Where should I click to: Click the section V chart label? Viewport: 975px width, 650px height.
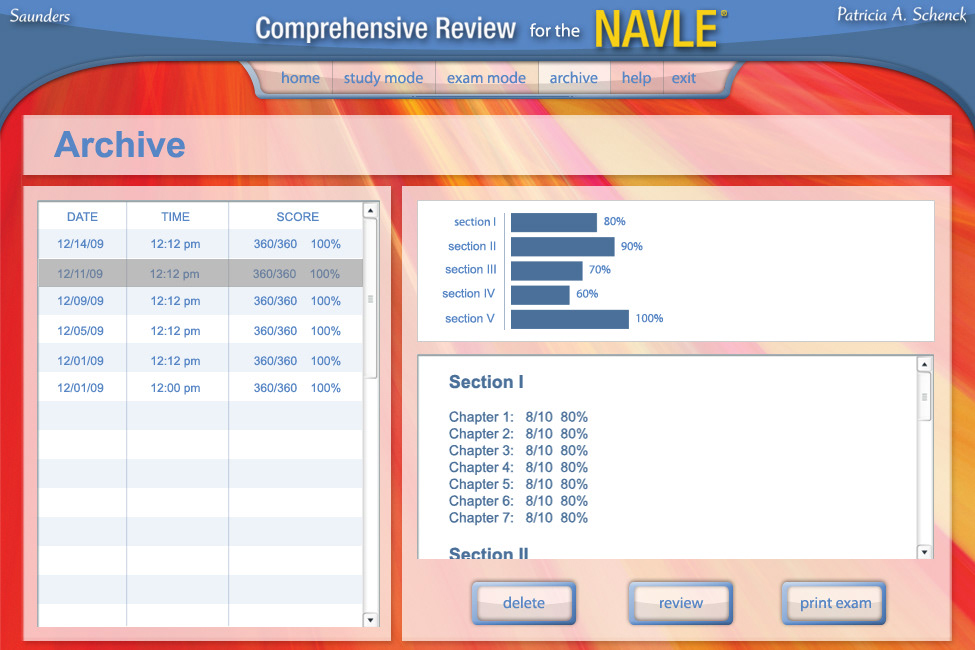pos(469,318)
